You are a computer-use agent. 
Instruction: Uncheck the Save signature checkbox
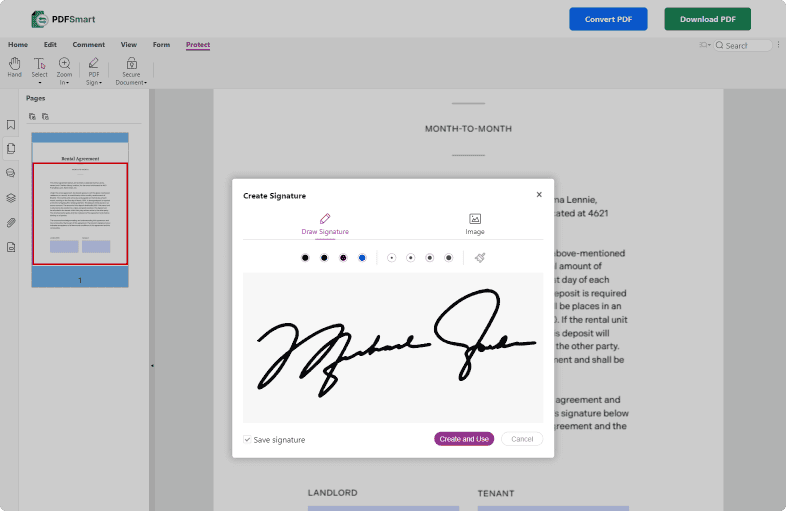coord(247,439)
